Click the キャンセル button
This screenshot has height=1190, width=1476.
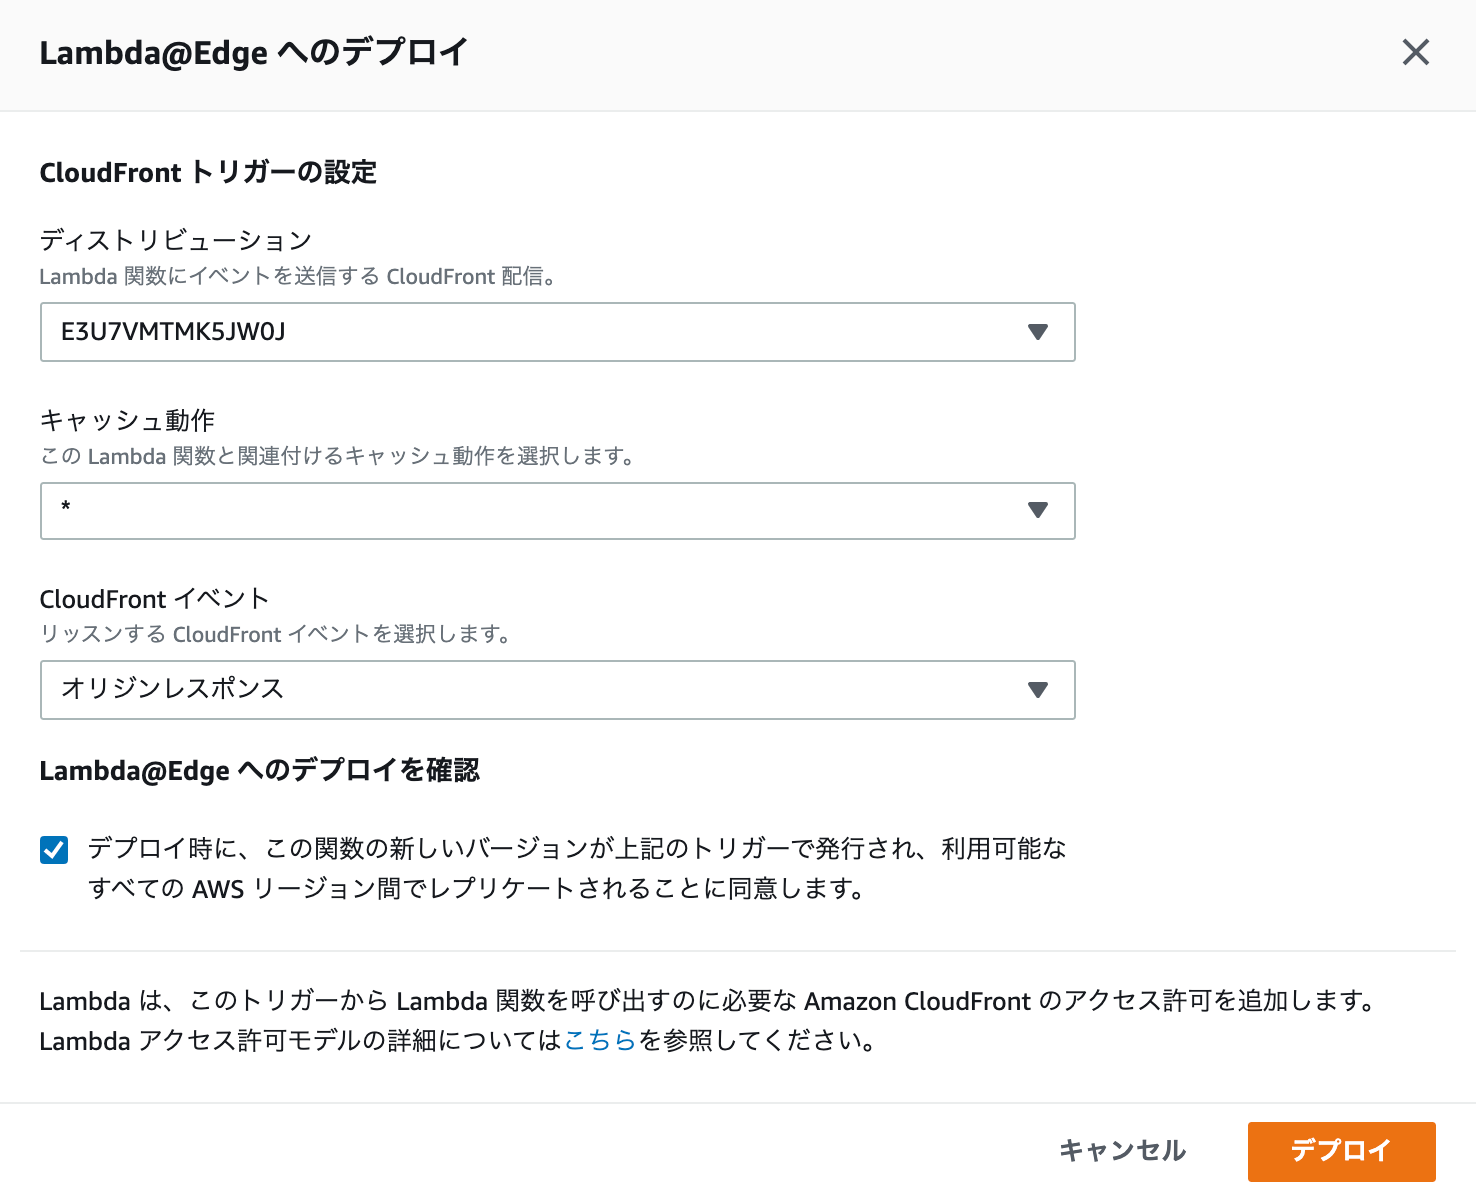point(1122,1151)
